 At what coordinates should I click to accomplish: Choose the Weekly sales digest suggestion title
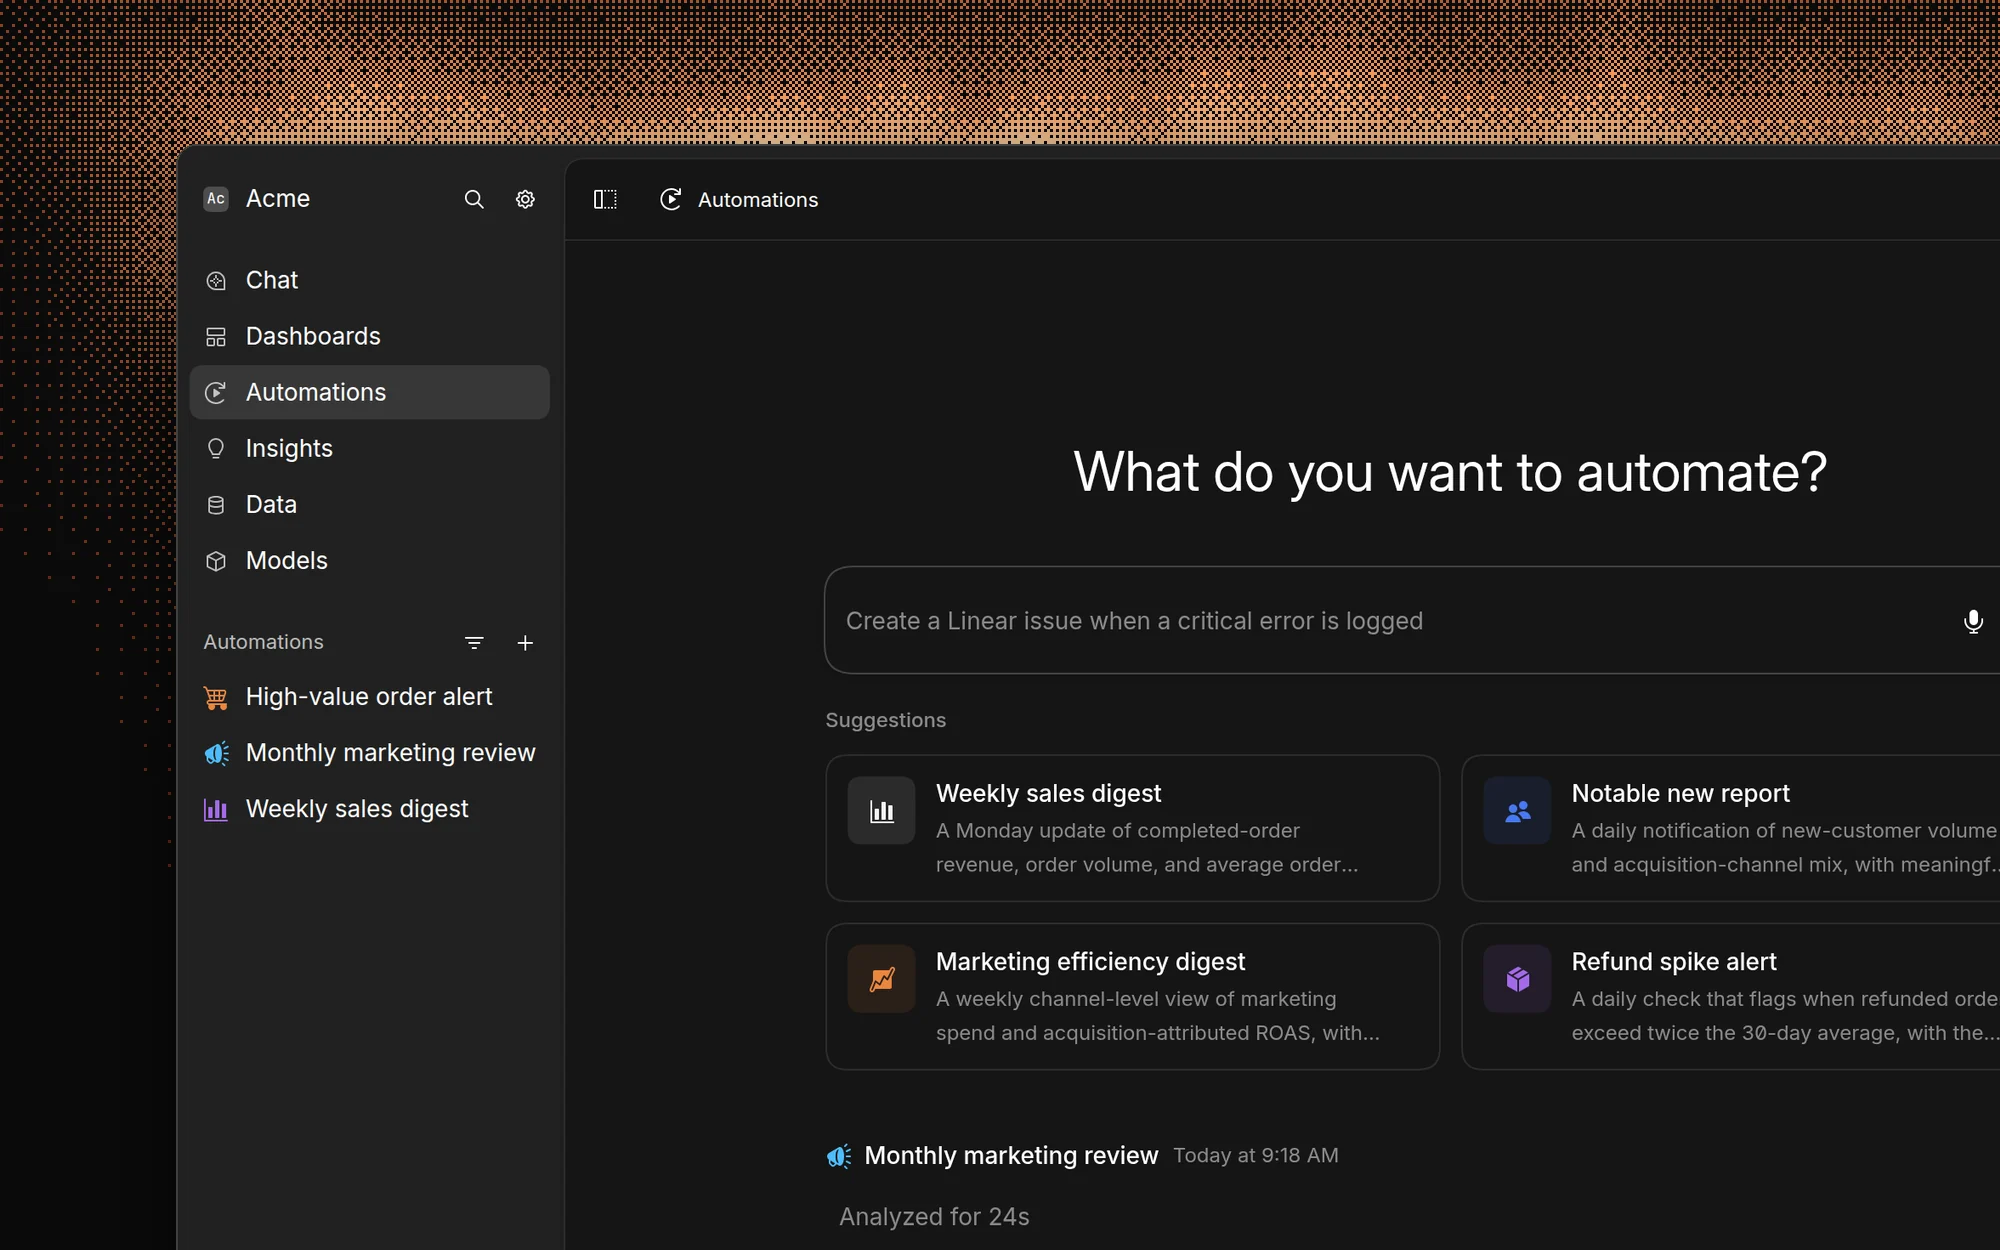(x=1048, y=793)
